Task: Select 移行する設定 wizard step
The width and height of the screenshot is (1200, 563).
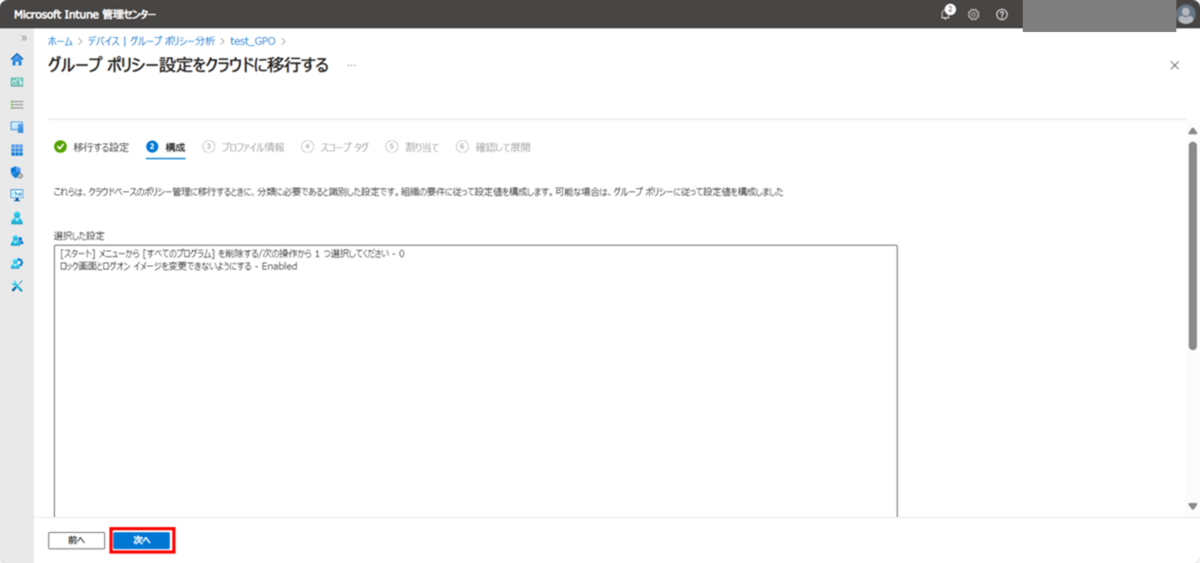Action: tap(91, 147)
